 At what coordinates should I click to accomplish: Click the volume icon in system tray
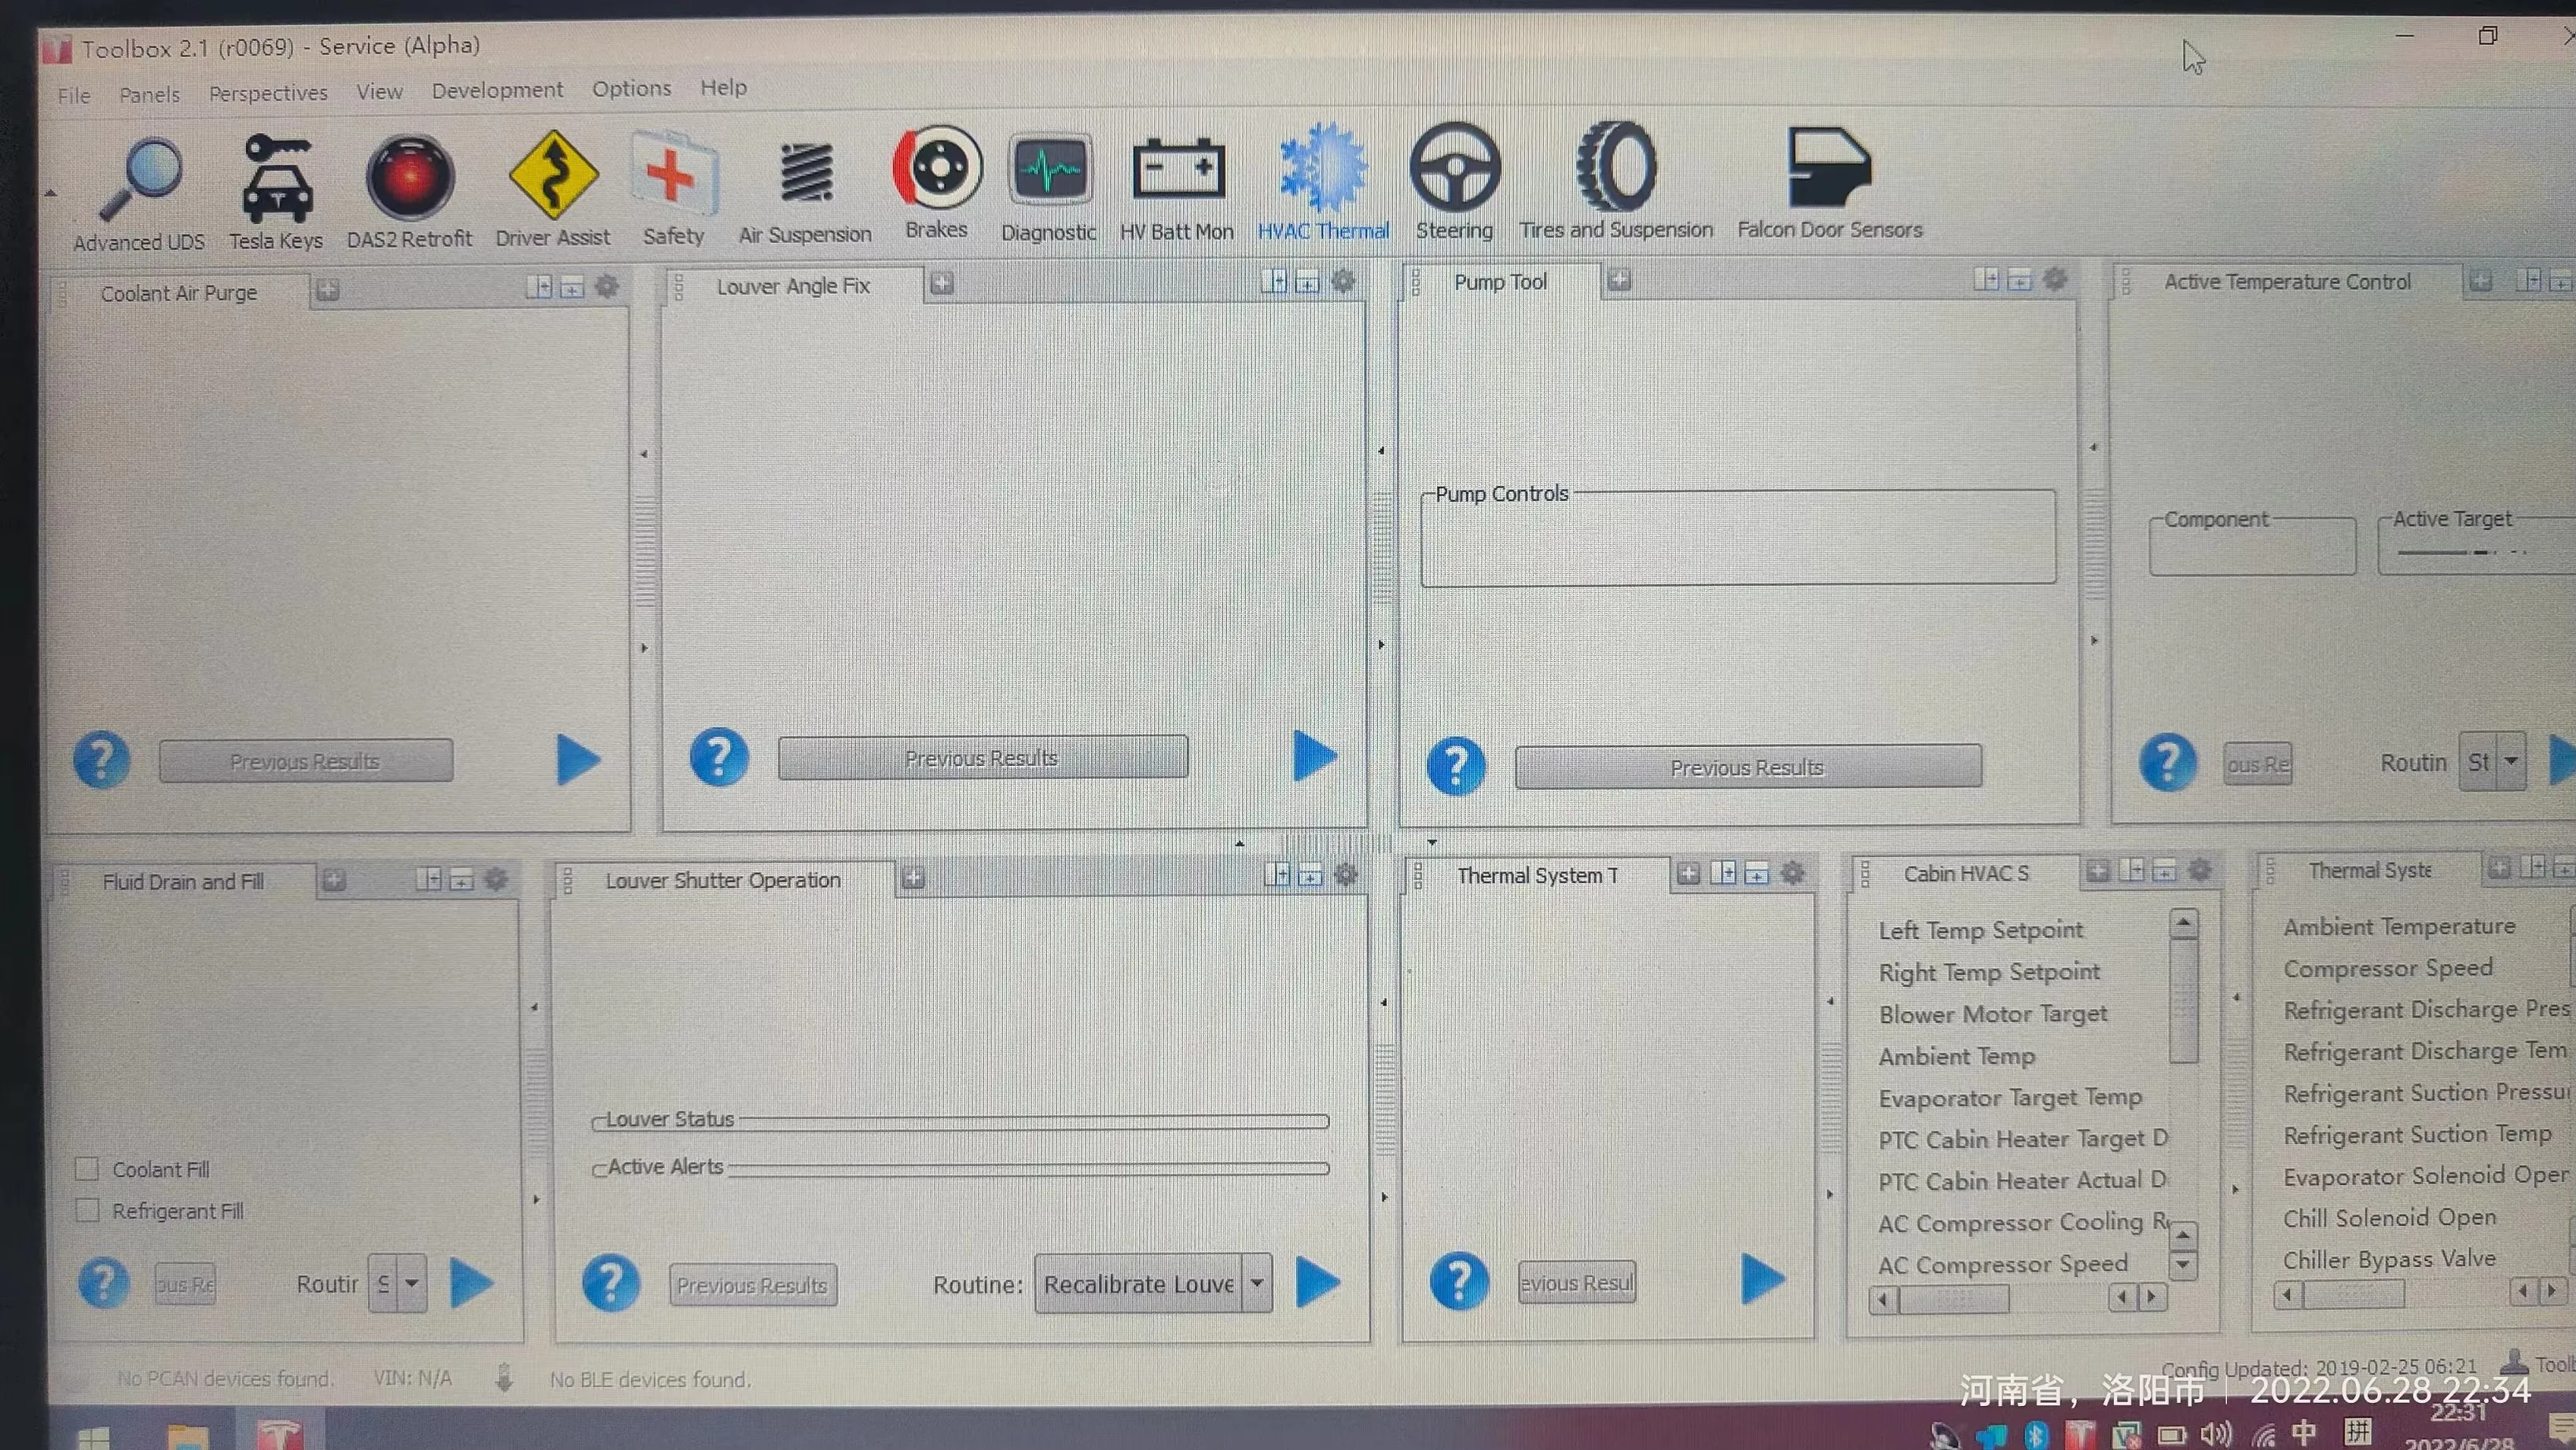[2216, 1434]
